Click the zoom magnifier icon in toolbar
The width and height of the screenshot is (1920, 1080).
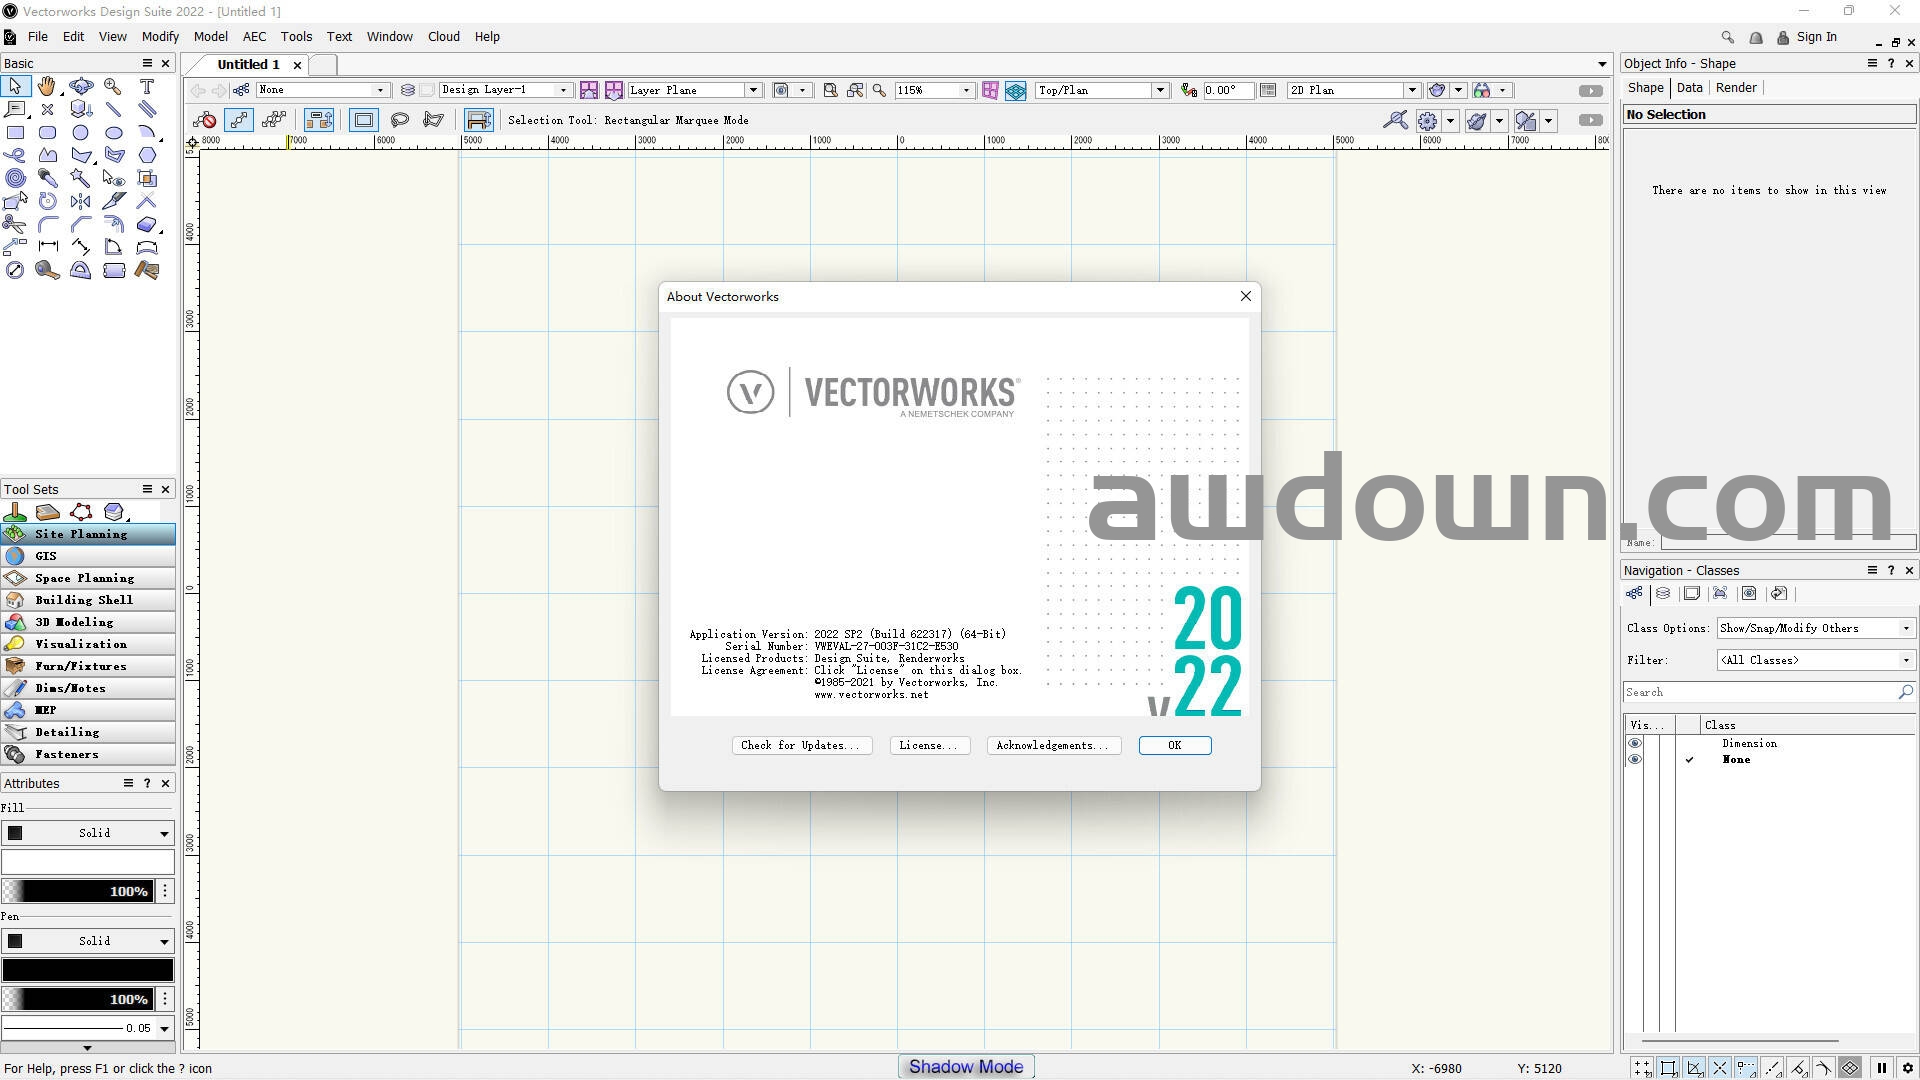coord(879,90)
